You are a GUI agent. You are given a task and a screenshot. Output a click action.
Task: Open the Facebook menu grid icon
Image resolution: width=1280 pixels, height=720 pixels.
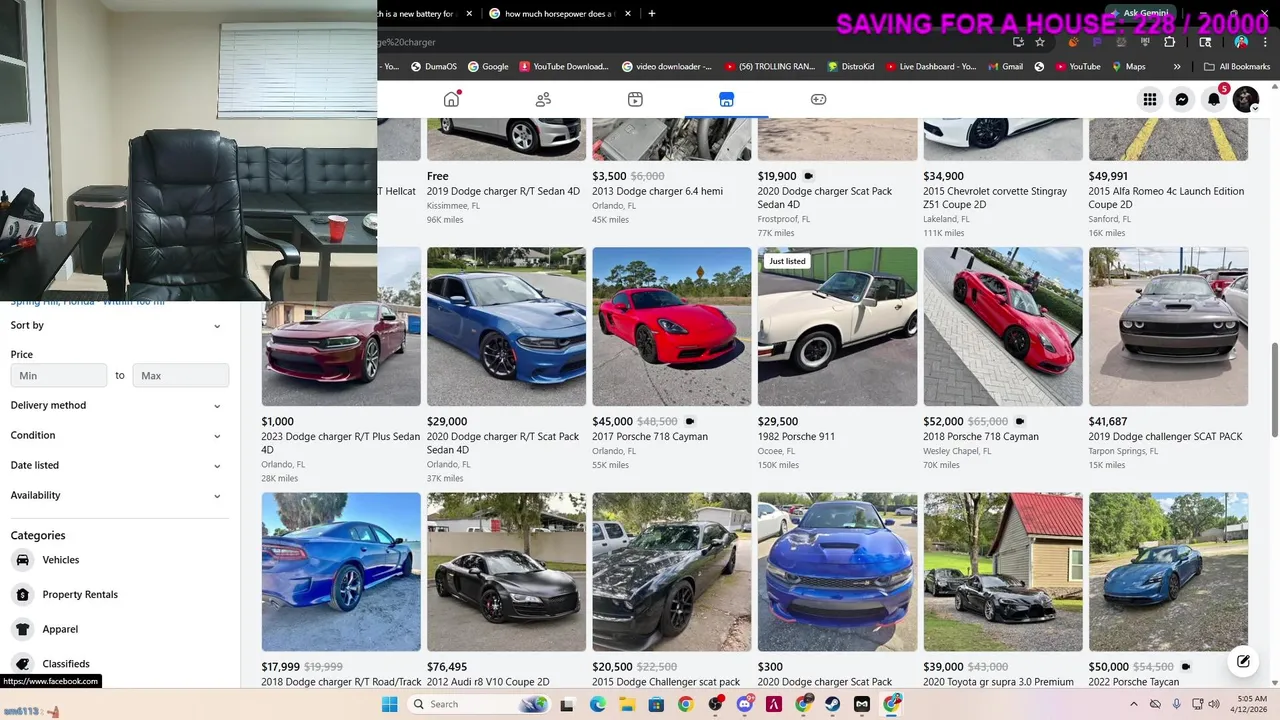[x=1150, y=99]
